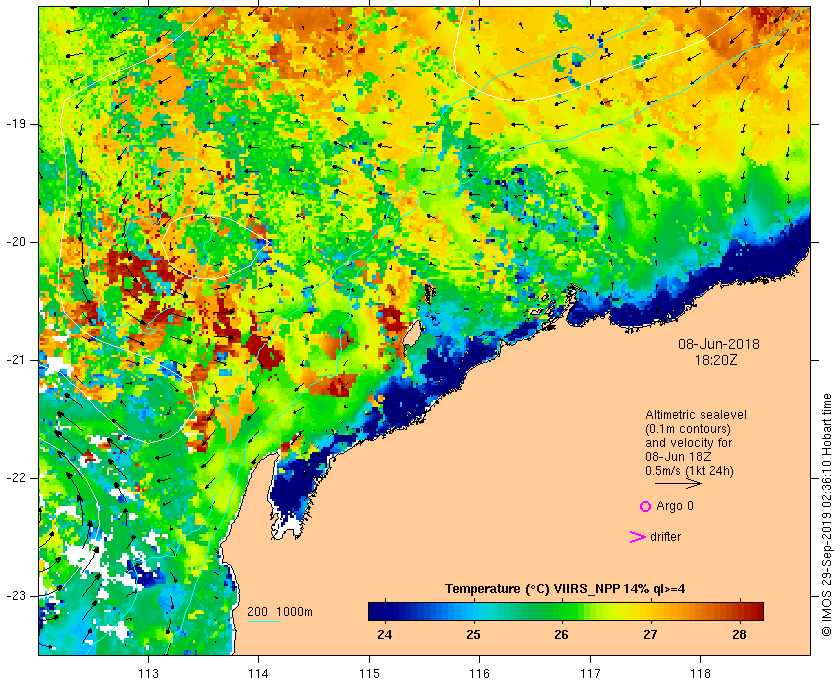Click longitude axis label 113

point(148,674)
